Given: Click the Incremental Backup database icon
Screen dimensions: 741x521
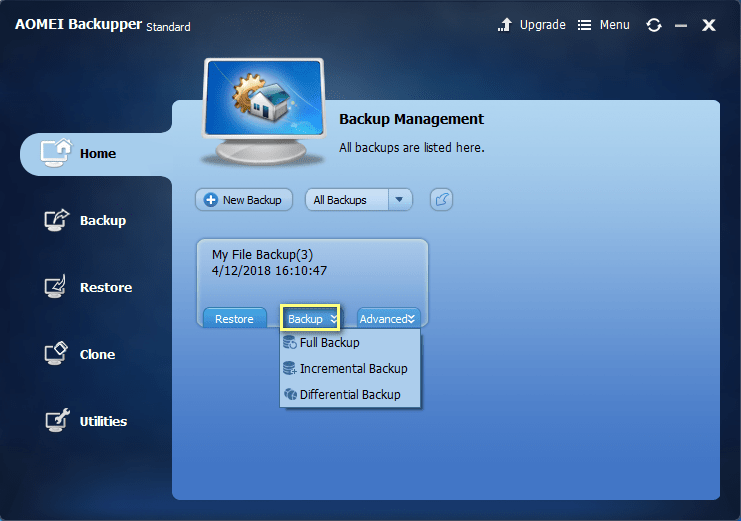Looking at the screenshot, I should 289,368.
